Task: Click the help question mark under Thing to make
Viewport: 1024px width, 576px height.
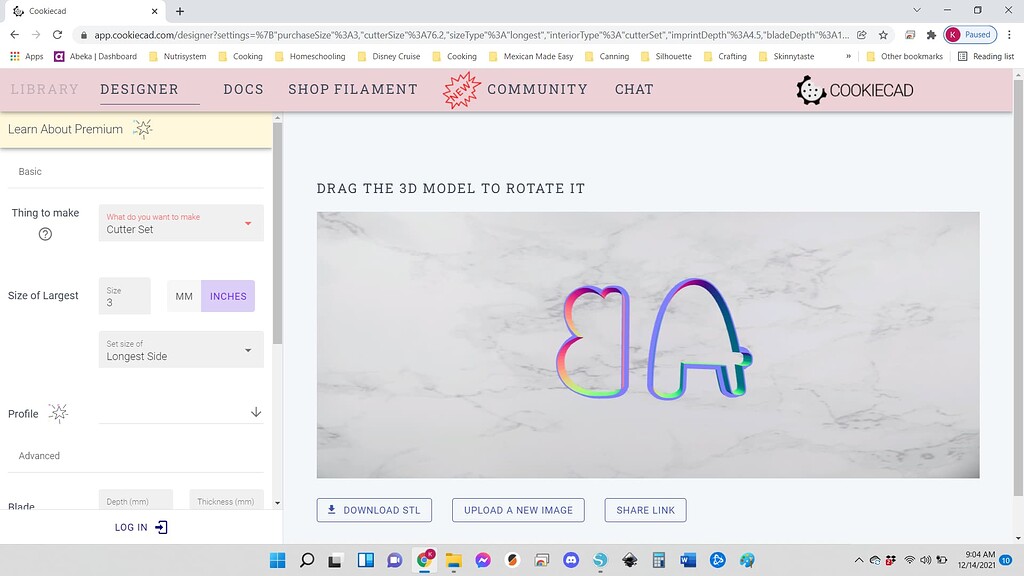Action: [45, 234]
